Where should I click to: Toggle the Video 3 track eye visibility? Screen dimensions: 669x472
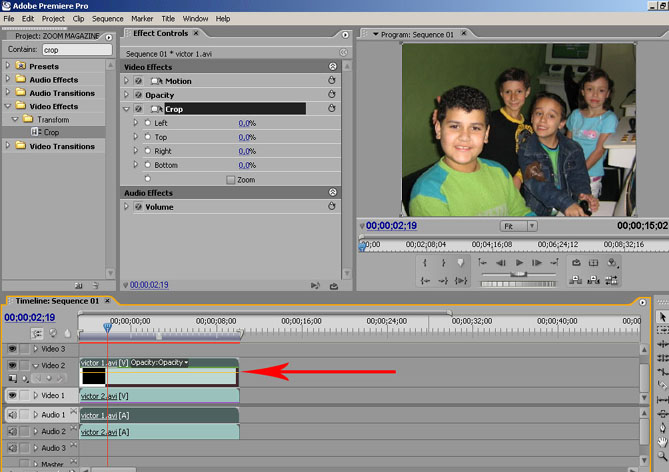coord(12,349)
